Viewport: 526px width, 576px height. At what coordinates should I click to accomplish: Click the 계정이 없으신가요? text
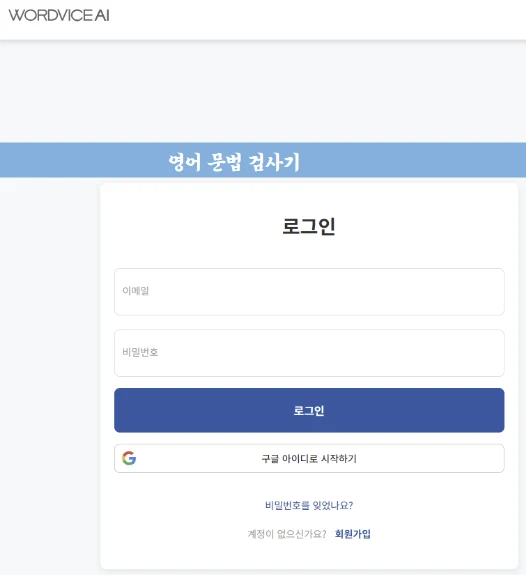[287, 534]
